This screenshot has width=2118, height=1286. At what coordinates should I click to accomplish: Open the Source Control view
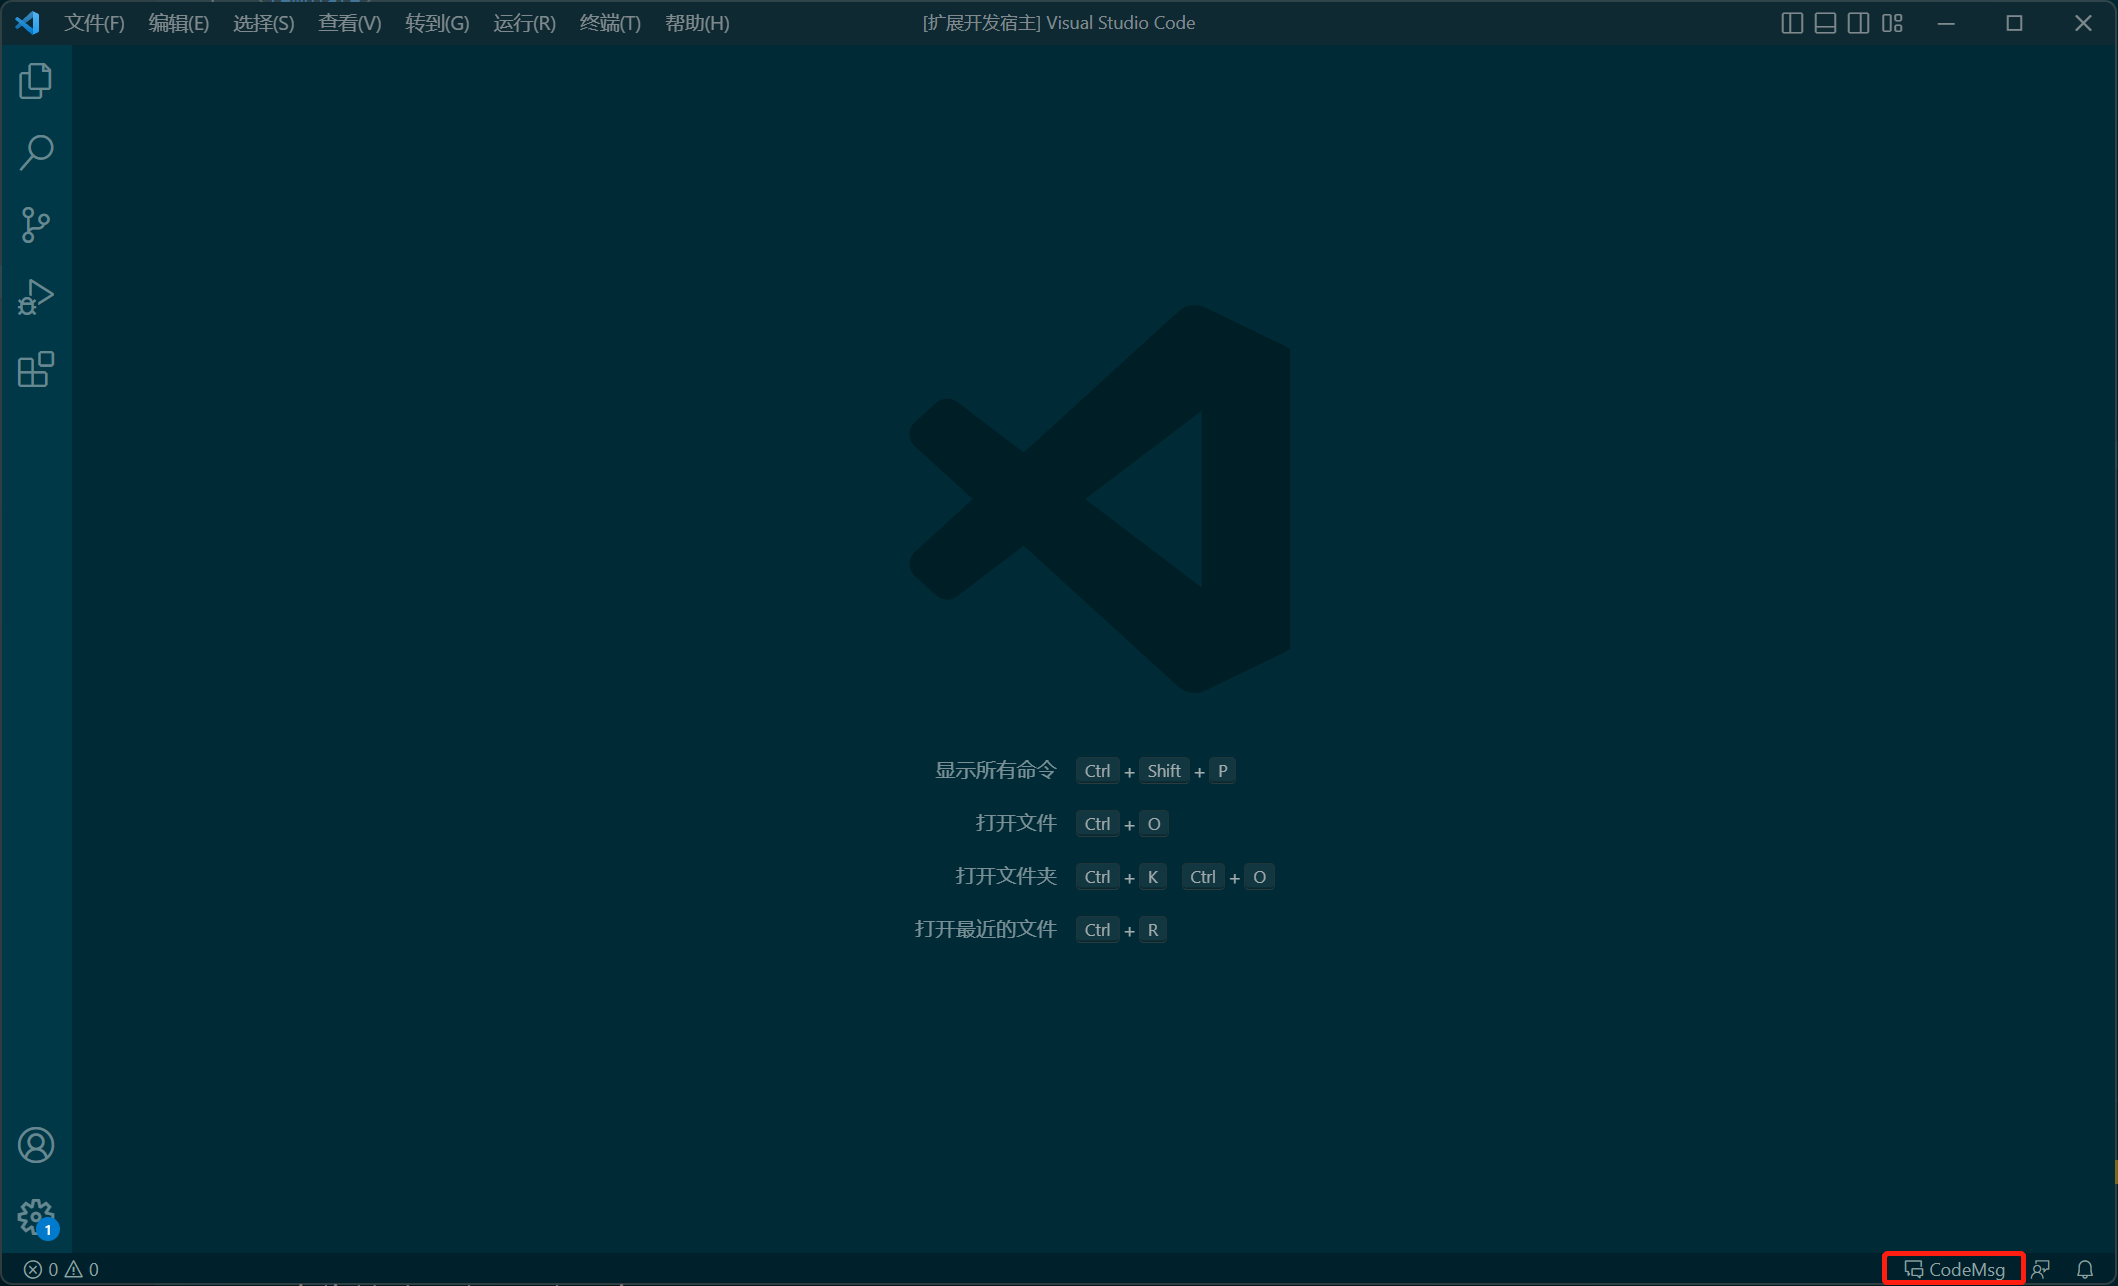[x=36, y=225]
